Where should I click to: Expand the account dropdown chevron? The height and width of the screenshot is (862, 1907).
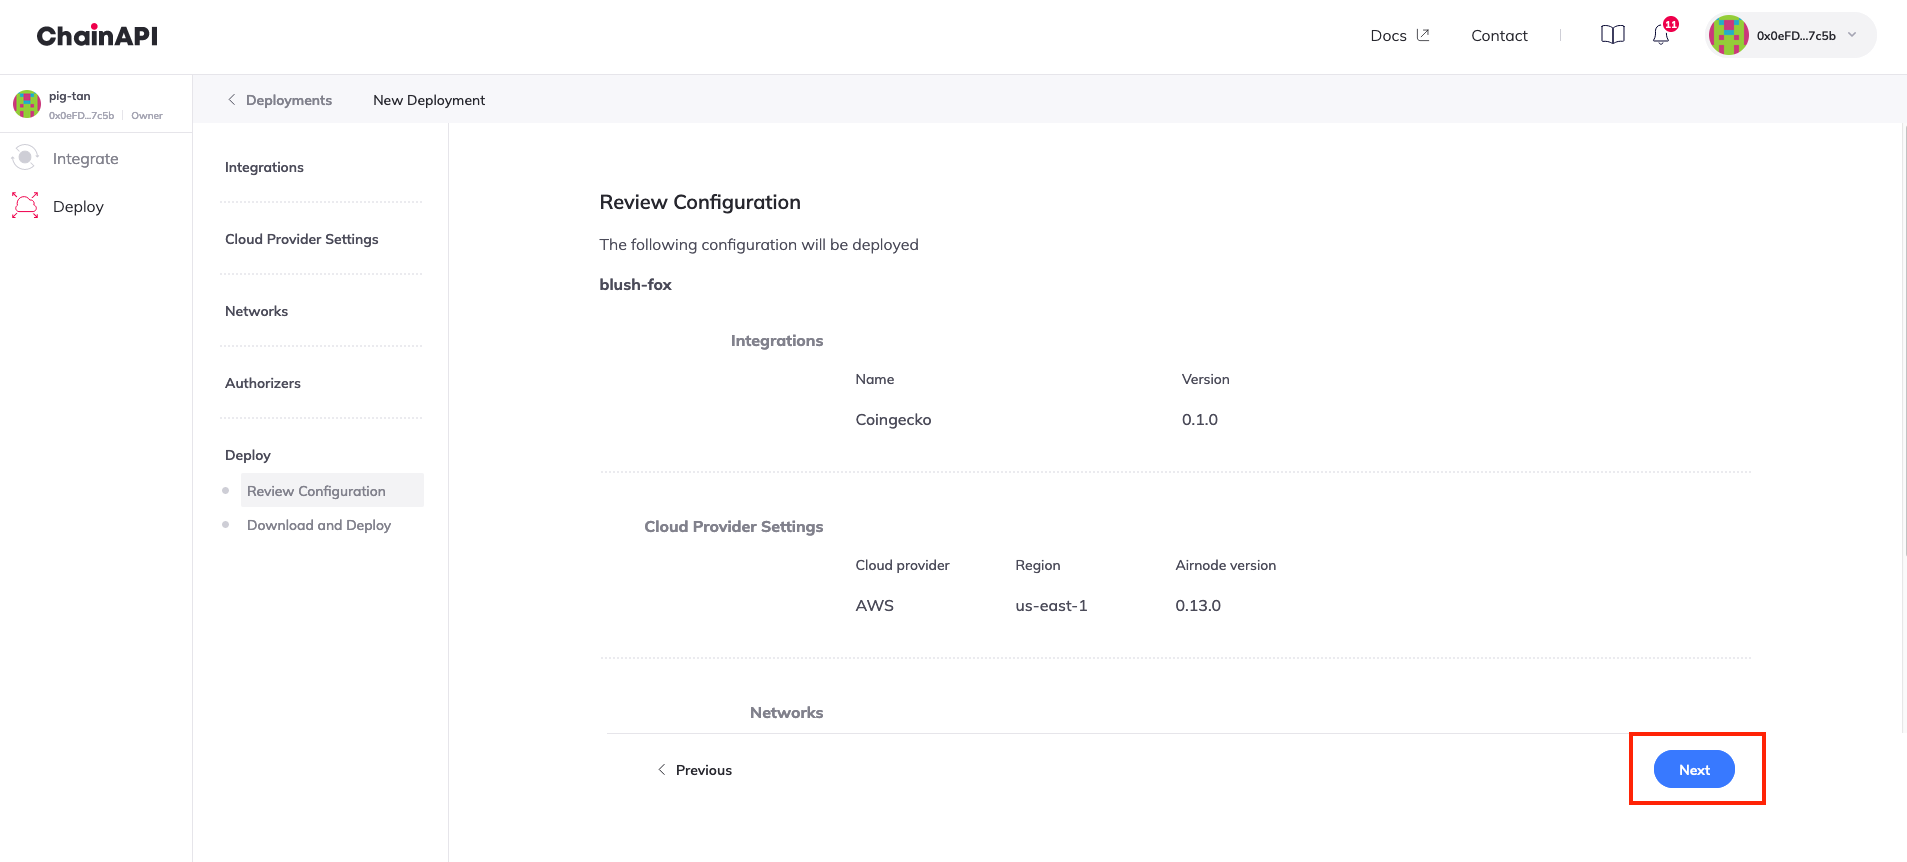[x=1852, y=35]
